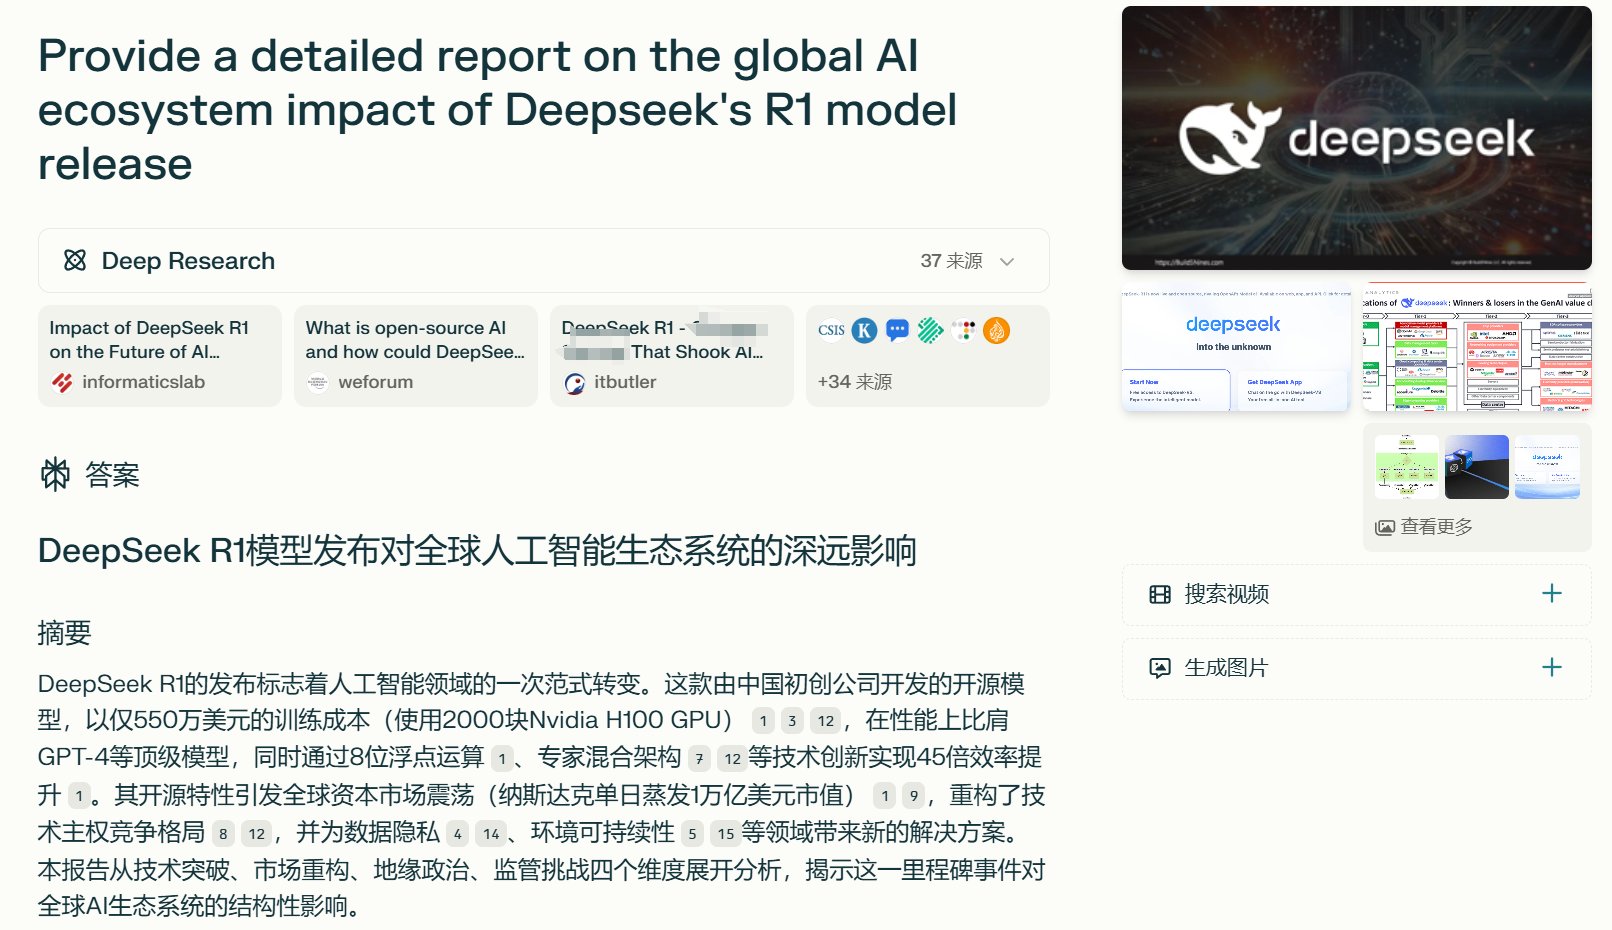Click the blue chat bubble source icon
This screenshot has width=1612, height=930.
898,330
